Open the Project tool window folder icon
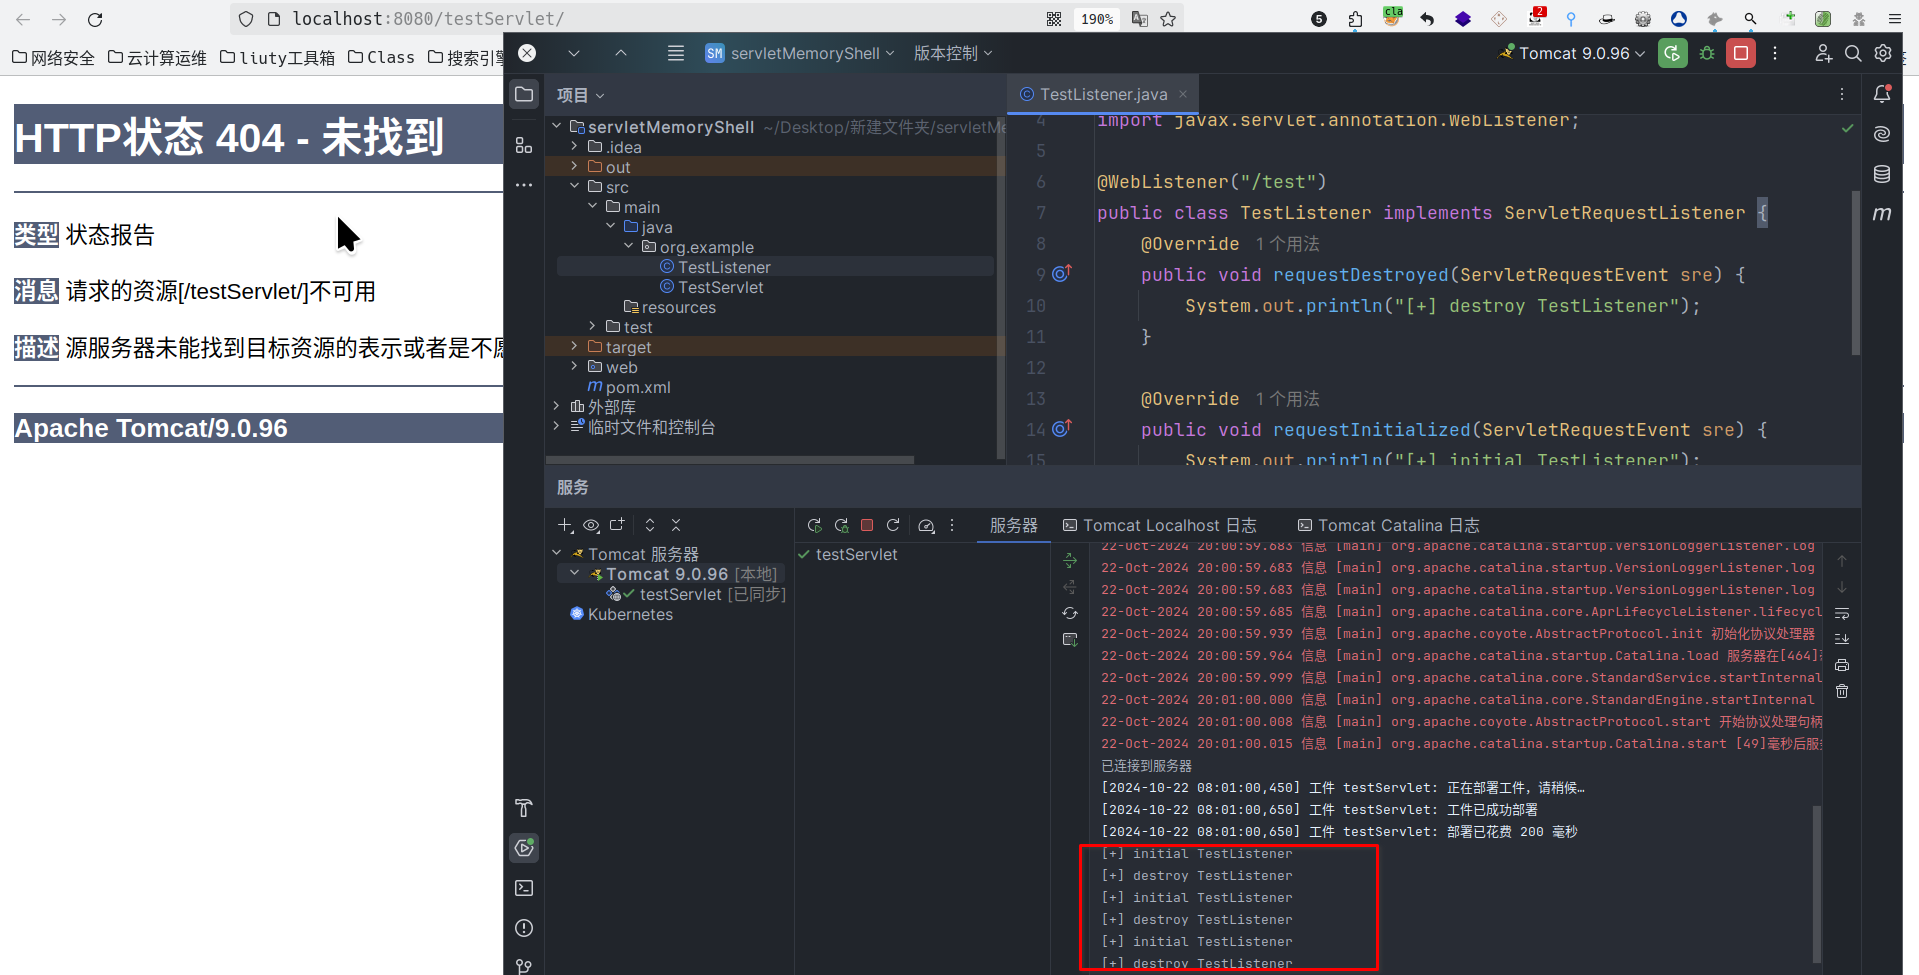Image resolution: width=1919 pixels, height=975 pixels. coord(524,94)
